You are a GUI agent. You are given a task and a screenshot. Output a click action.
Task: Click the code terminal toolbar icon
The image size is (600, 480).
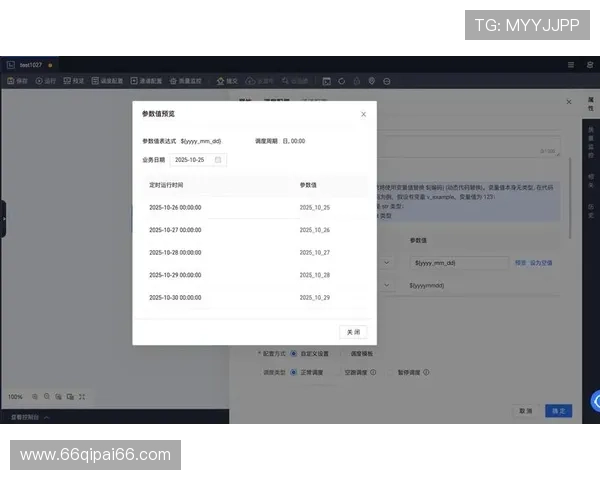(x=326, y=81)
